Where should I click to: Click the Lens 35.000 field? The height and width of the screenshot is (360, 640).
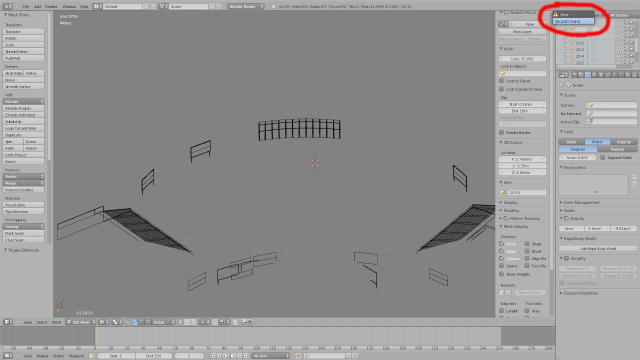522,59
